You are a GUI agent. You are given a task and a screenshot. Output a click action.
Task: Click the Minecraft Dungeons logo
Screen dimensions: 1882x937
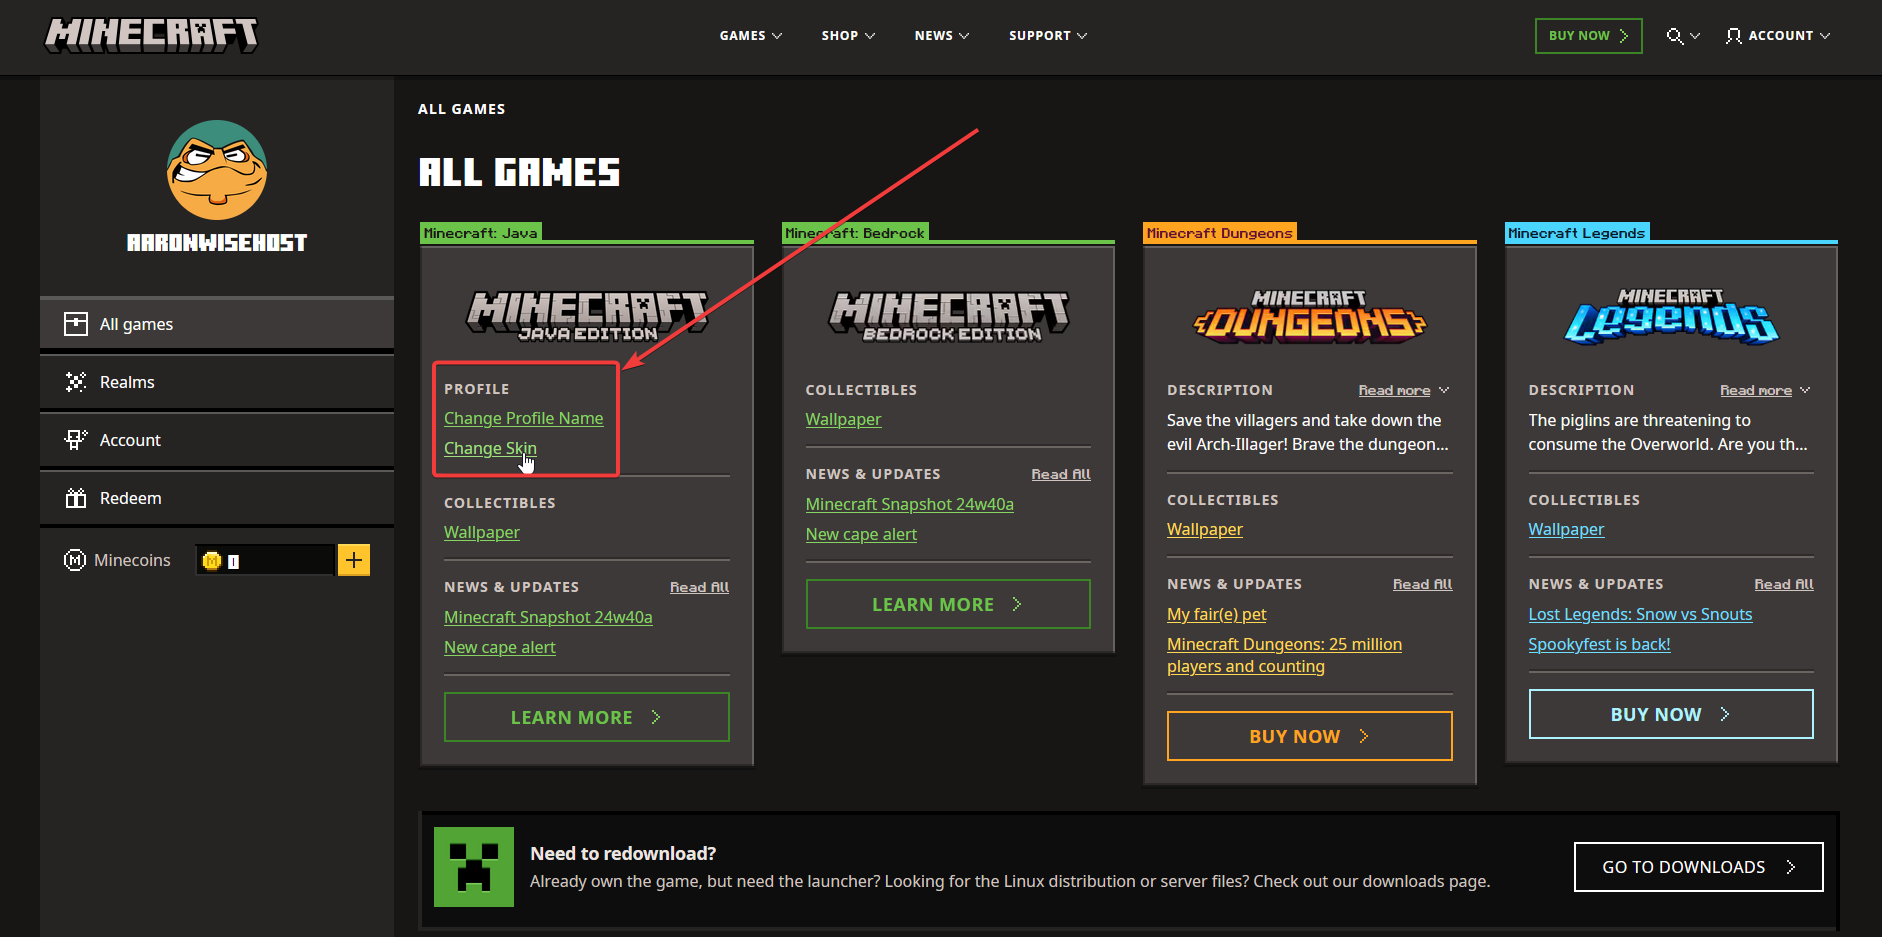(x=1310, y=316)
